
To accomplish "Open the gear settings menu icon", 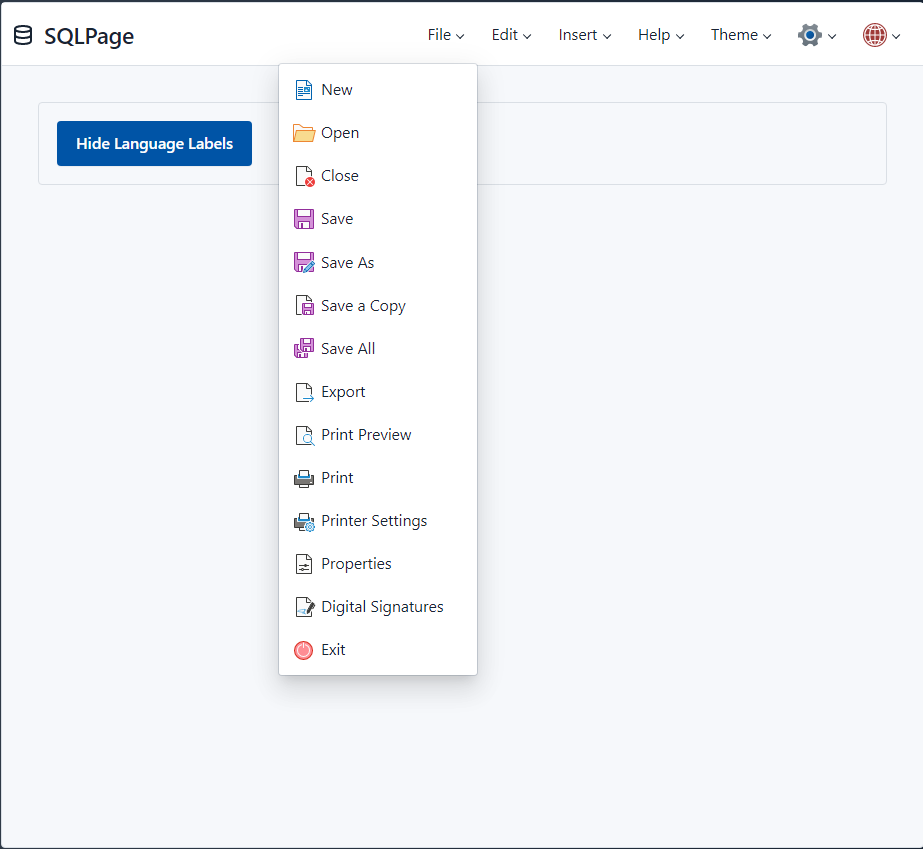I will [x=809, y=35].
